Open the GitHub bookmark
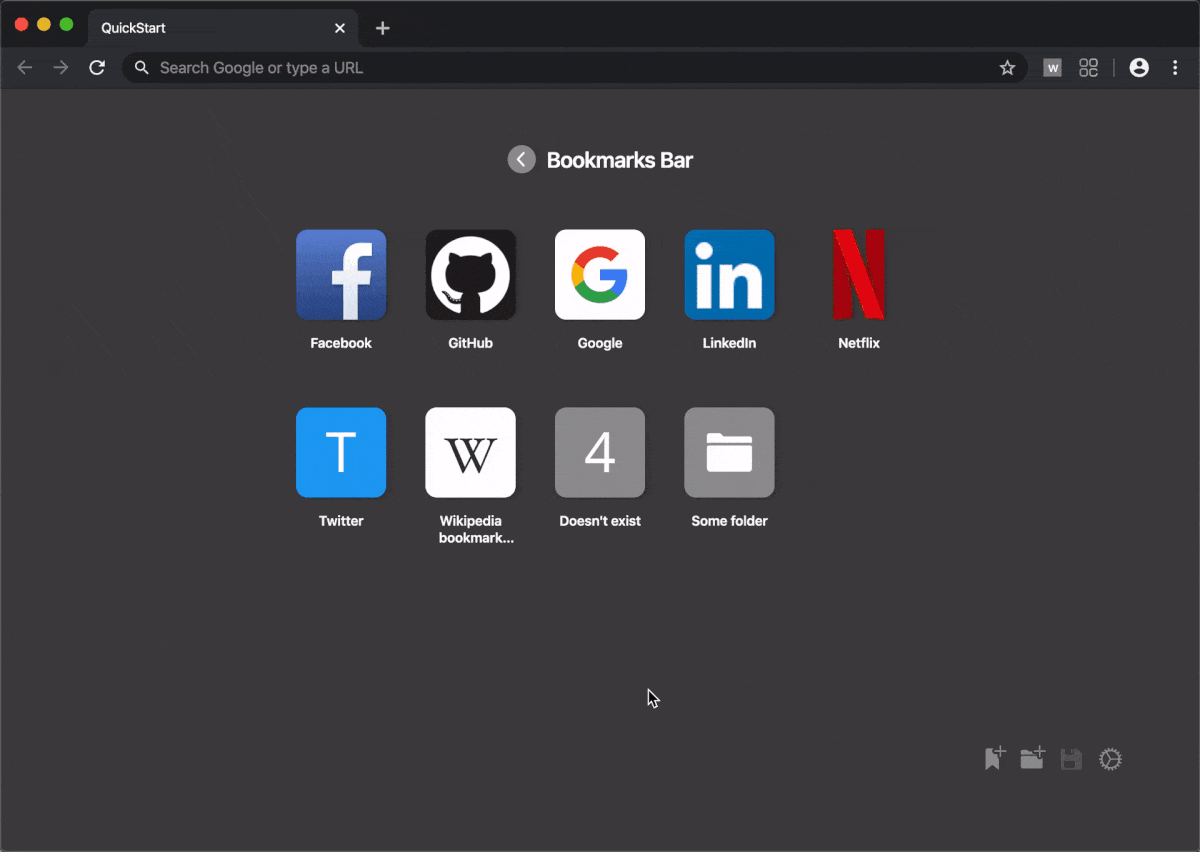This screenshot has height=852, width=1200. [470, 274]
